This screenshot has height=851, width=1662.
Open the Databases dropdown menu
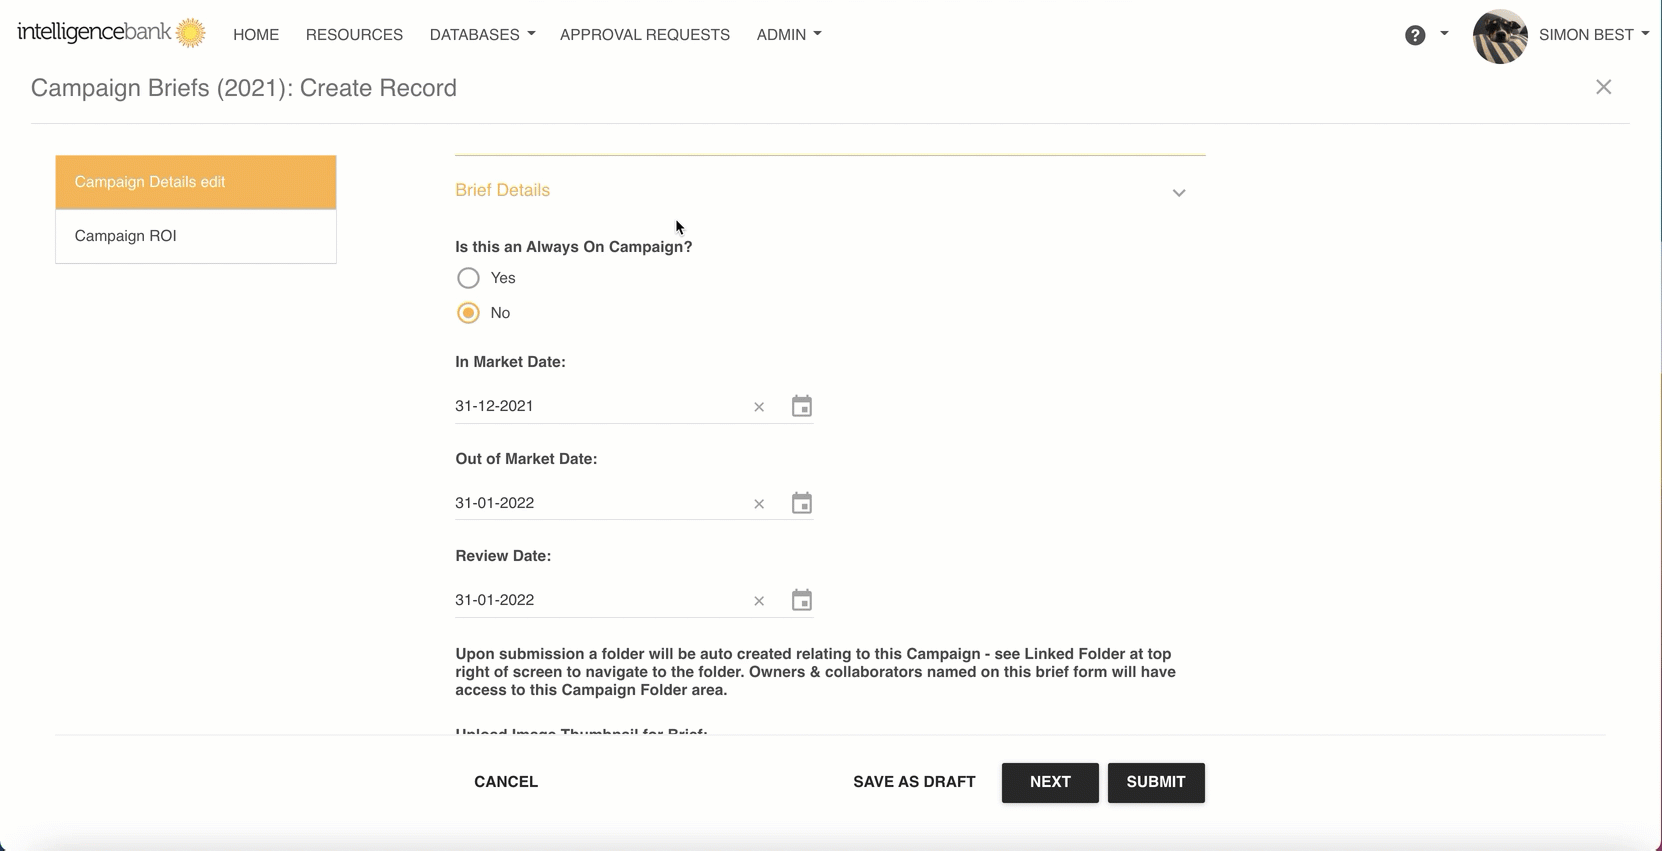[482, 35]
